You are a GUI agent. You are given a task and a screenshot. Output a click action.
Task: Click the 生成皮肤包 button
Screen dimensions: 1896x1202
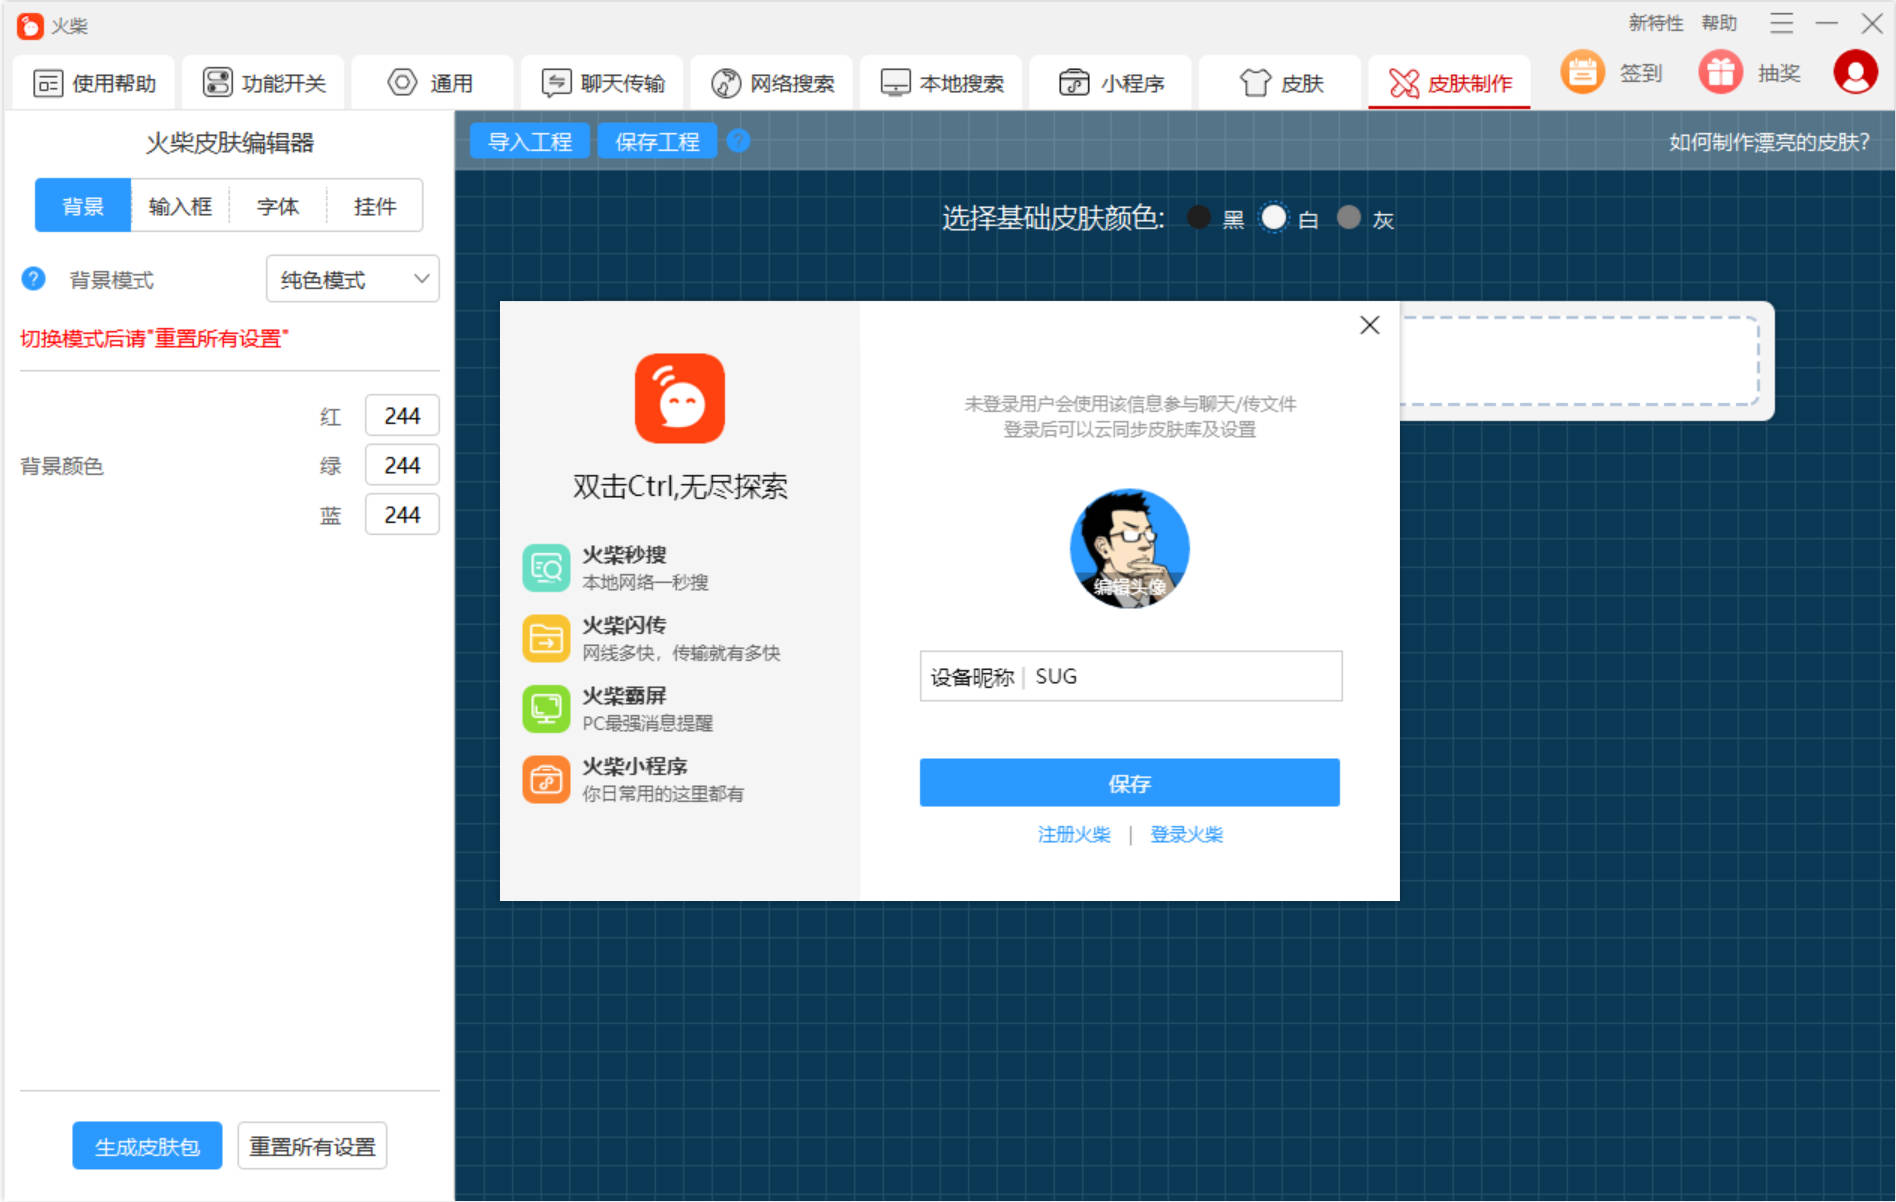(147, 1146)
